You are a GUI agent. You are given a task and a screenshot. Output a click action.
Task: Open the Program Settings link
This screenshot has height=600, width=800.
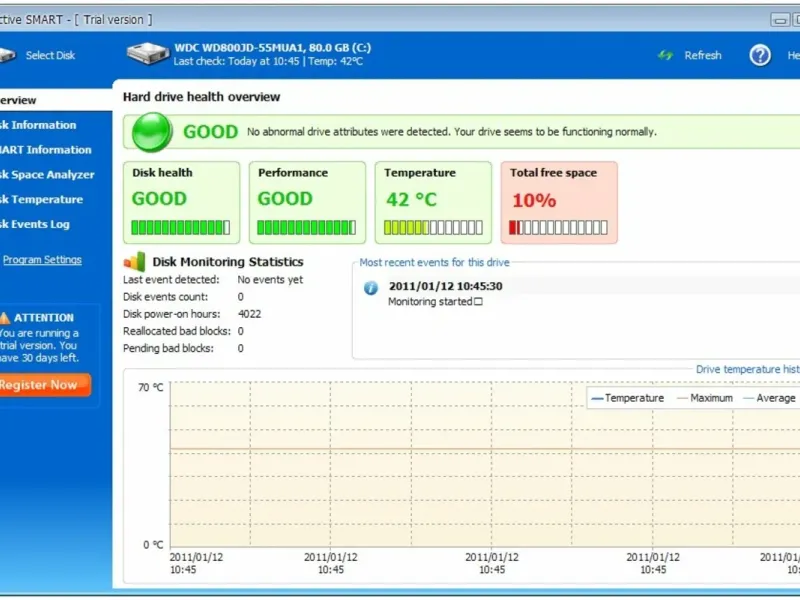42,260
